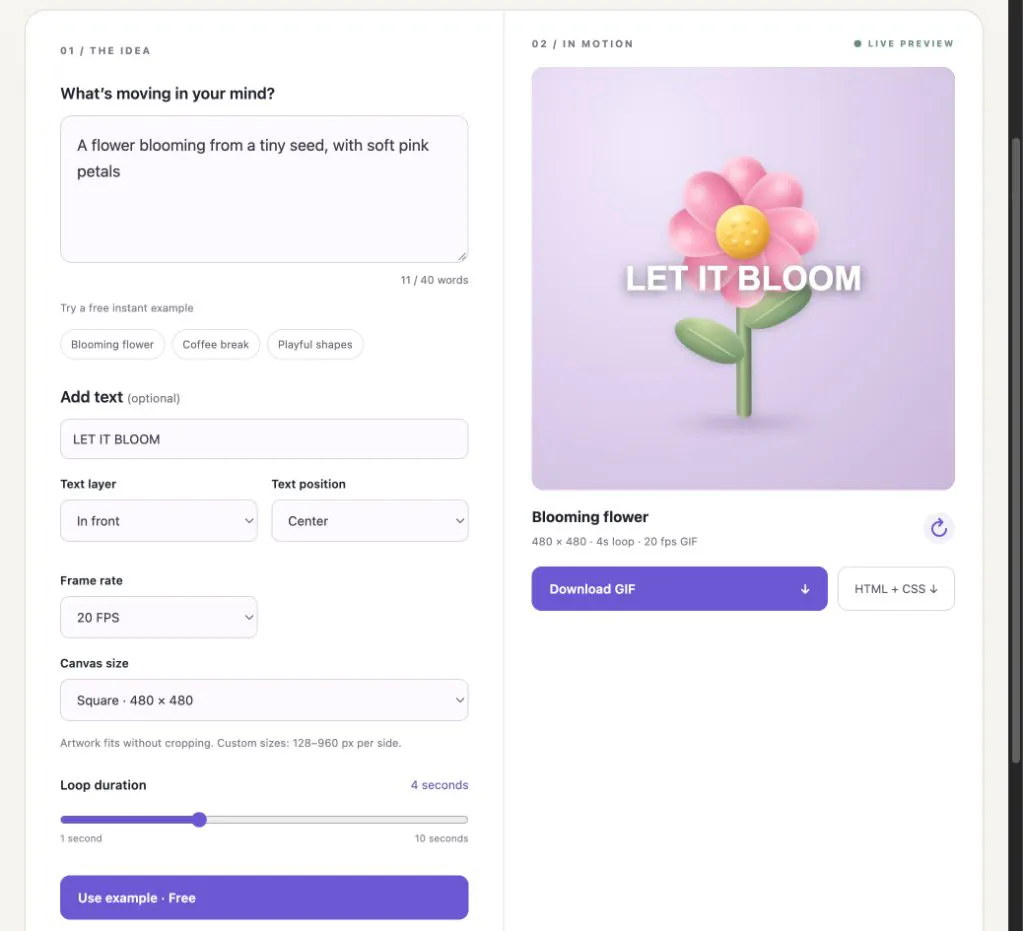1023x931 pixels.
Task: Click the HTML + CSS export button
Action: (896, 588)
